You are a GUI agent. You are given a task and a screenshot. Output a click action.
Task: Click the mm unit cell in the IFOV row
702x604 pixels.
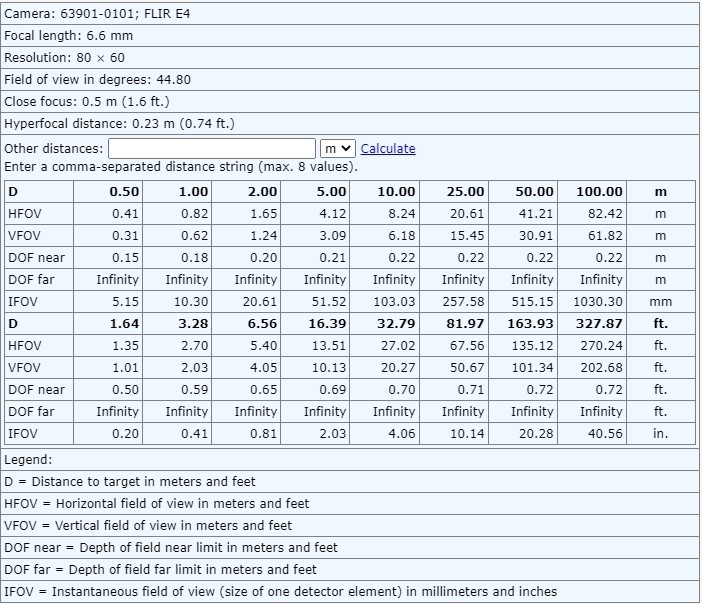[660, 301]
